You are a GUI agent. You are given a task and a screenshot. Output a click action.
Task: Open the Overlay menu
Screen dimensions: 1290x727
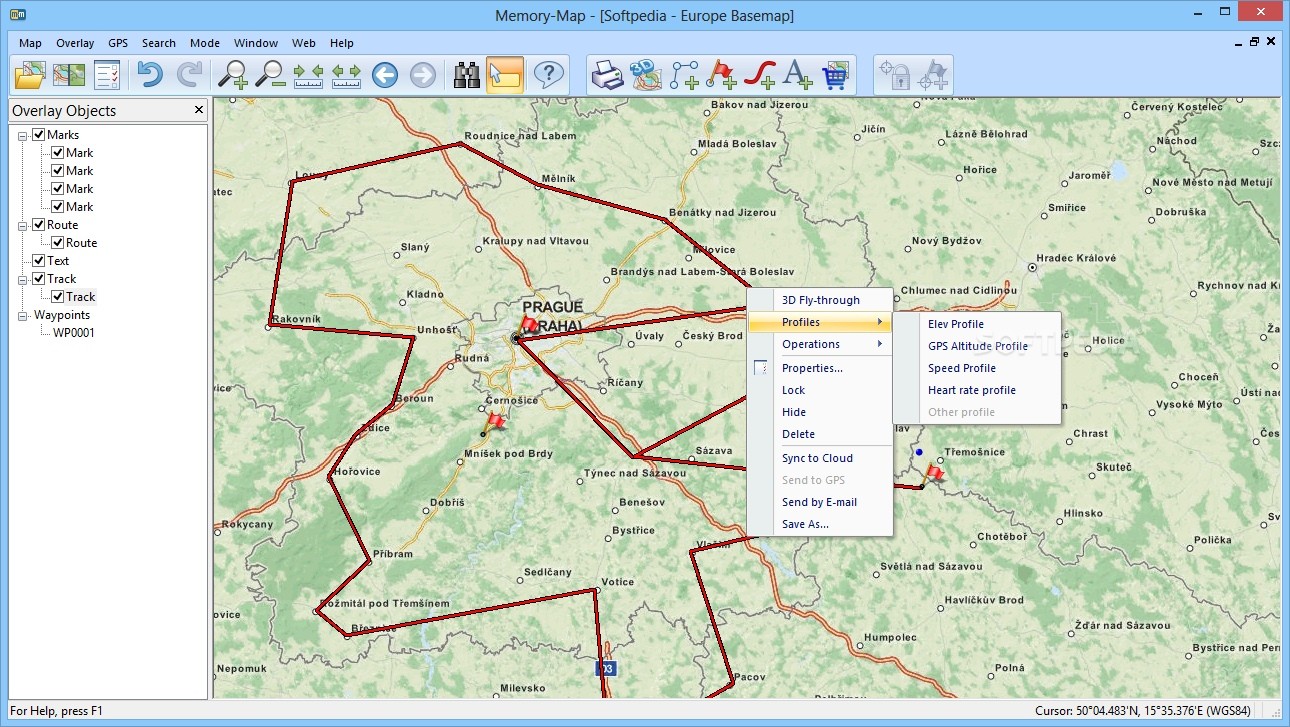[x=75, y=43]
